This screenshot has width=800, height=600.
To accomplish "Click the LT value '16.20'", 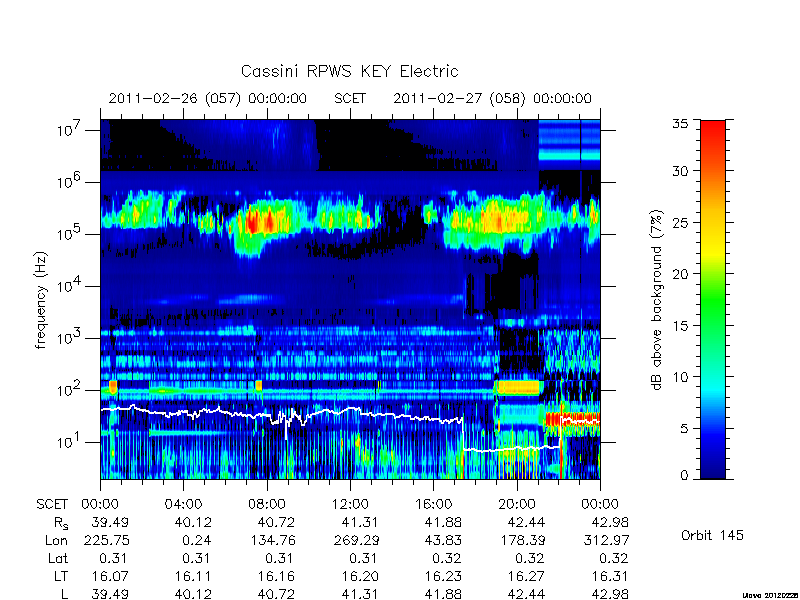I will pyautogui.click(x=360, y=577).
